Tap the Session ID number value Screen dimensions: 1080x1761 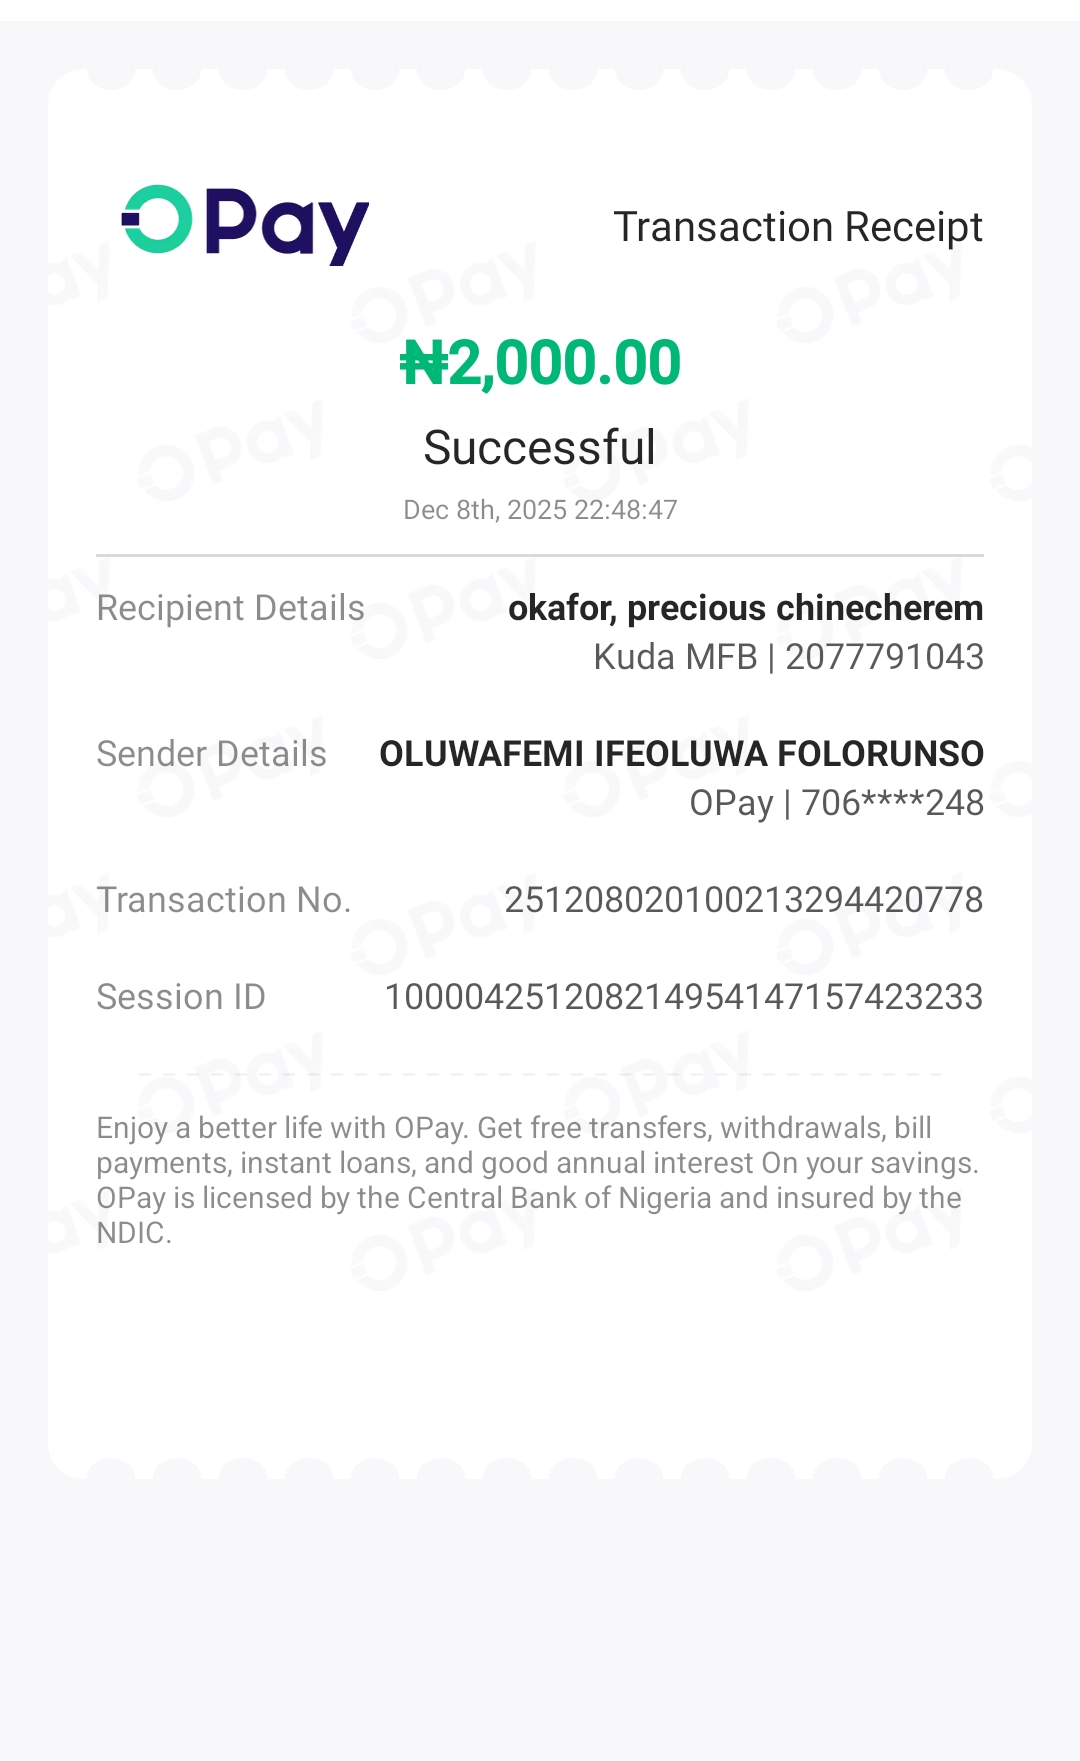click(x=683, y=997)
